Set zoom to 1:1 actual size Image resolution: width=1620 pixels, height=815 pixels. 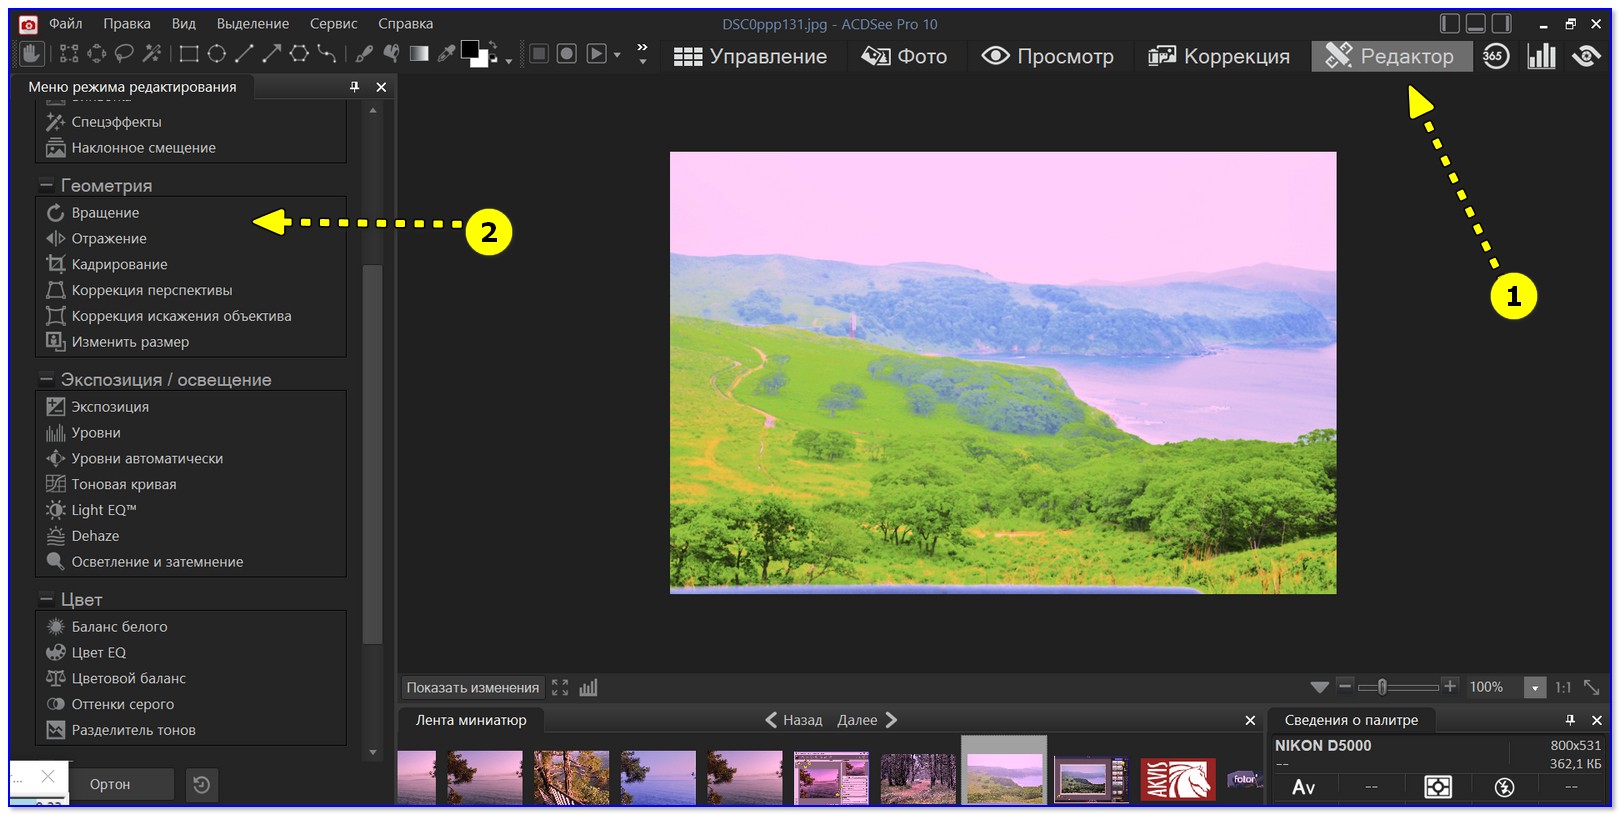click(x=1563, y=687)
